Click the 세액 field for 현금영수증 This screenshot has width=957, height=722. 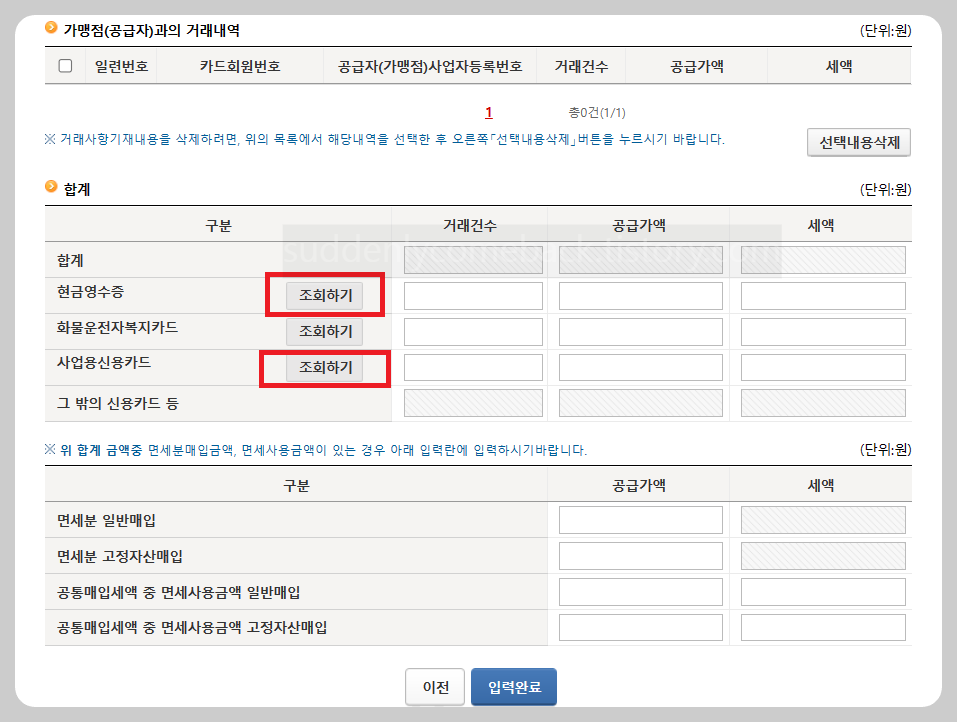tap(822, 295)
